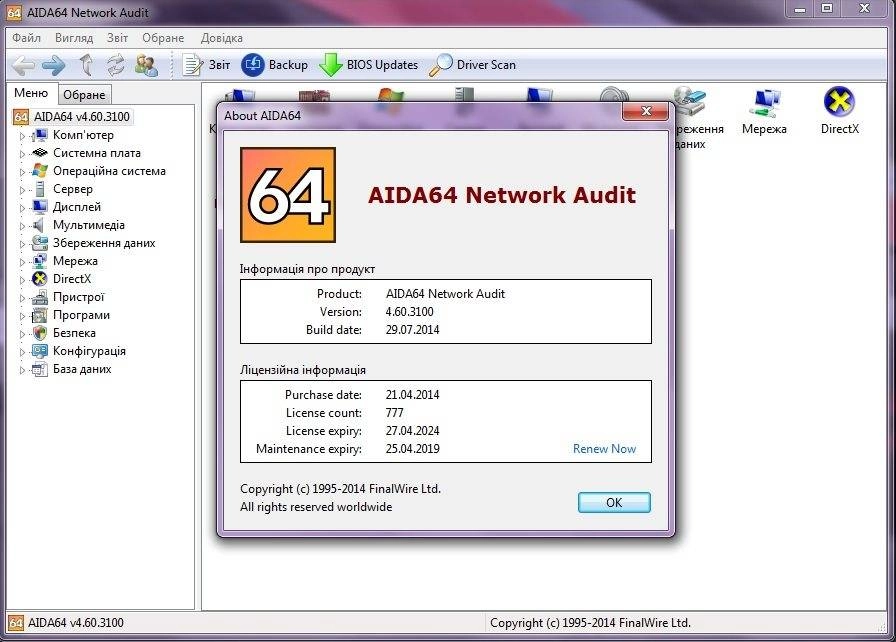The height and width of the screenshot is (642, 896).
Task: Expand the Мультимедіа tree node
Action: (22, 226)
